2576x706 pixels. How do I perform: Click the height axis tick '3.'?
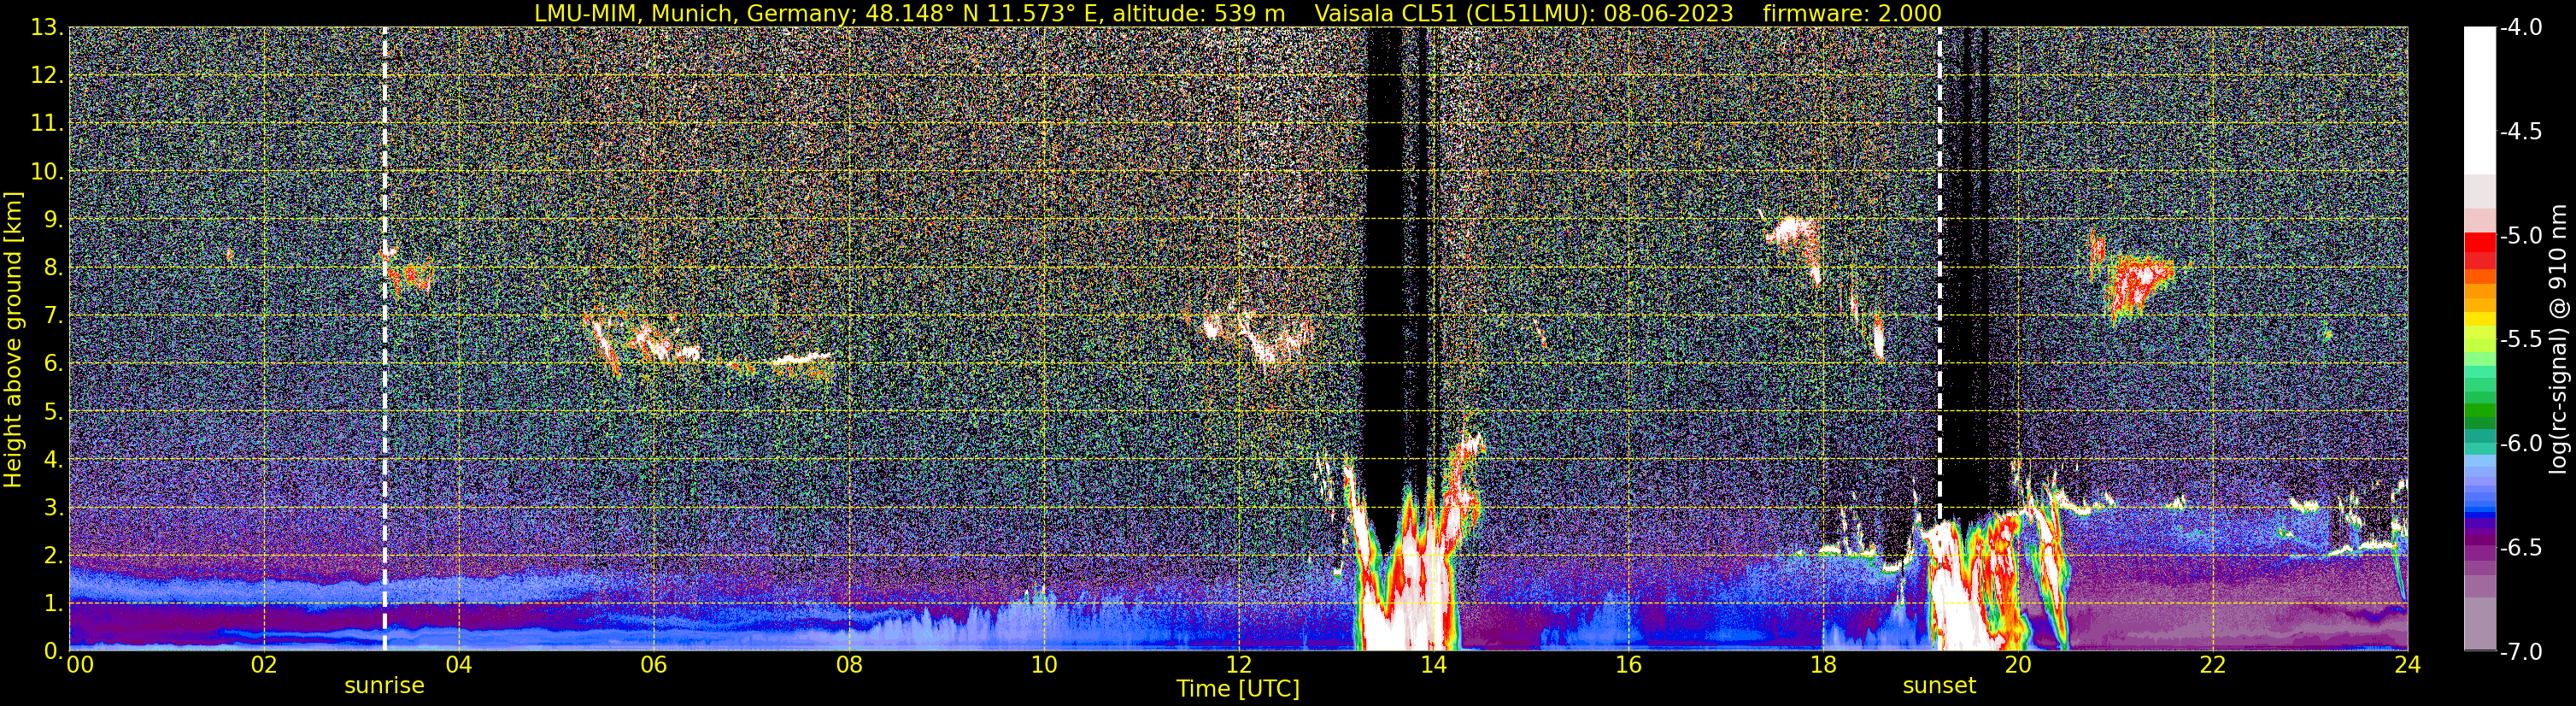(54, 507)
